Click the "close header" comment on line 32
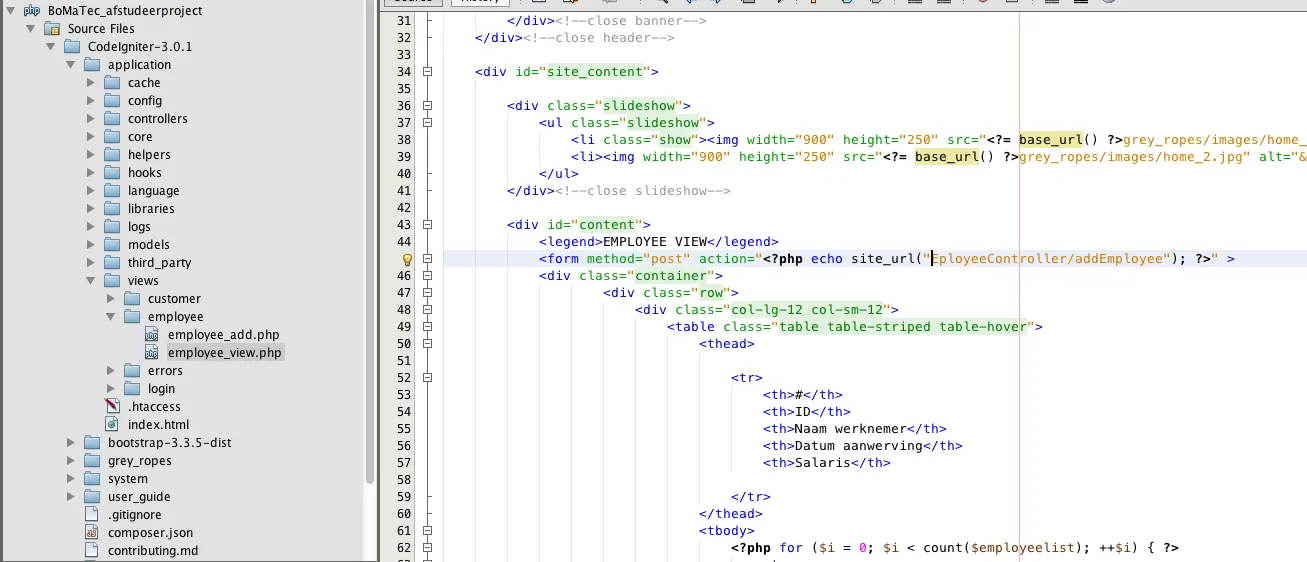The height and width of the screenshot is (562, 1307). pyautogui.click(x=599, y=38)
